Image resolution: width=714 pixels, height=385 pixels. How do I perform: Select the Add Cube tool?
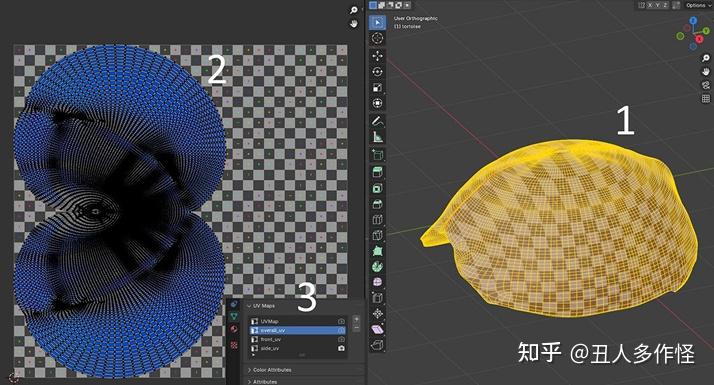click(x=377, y=155)
